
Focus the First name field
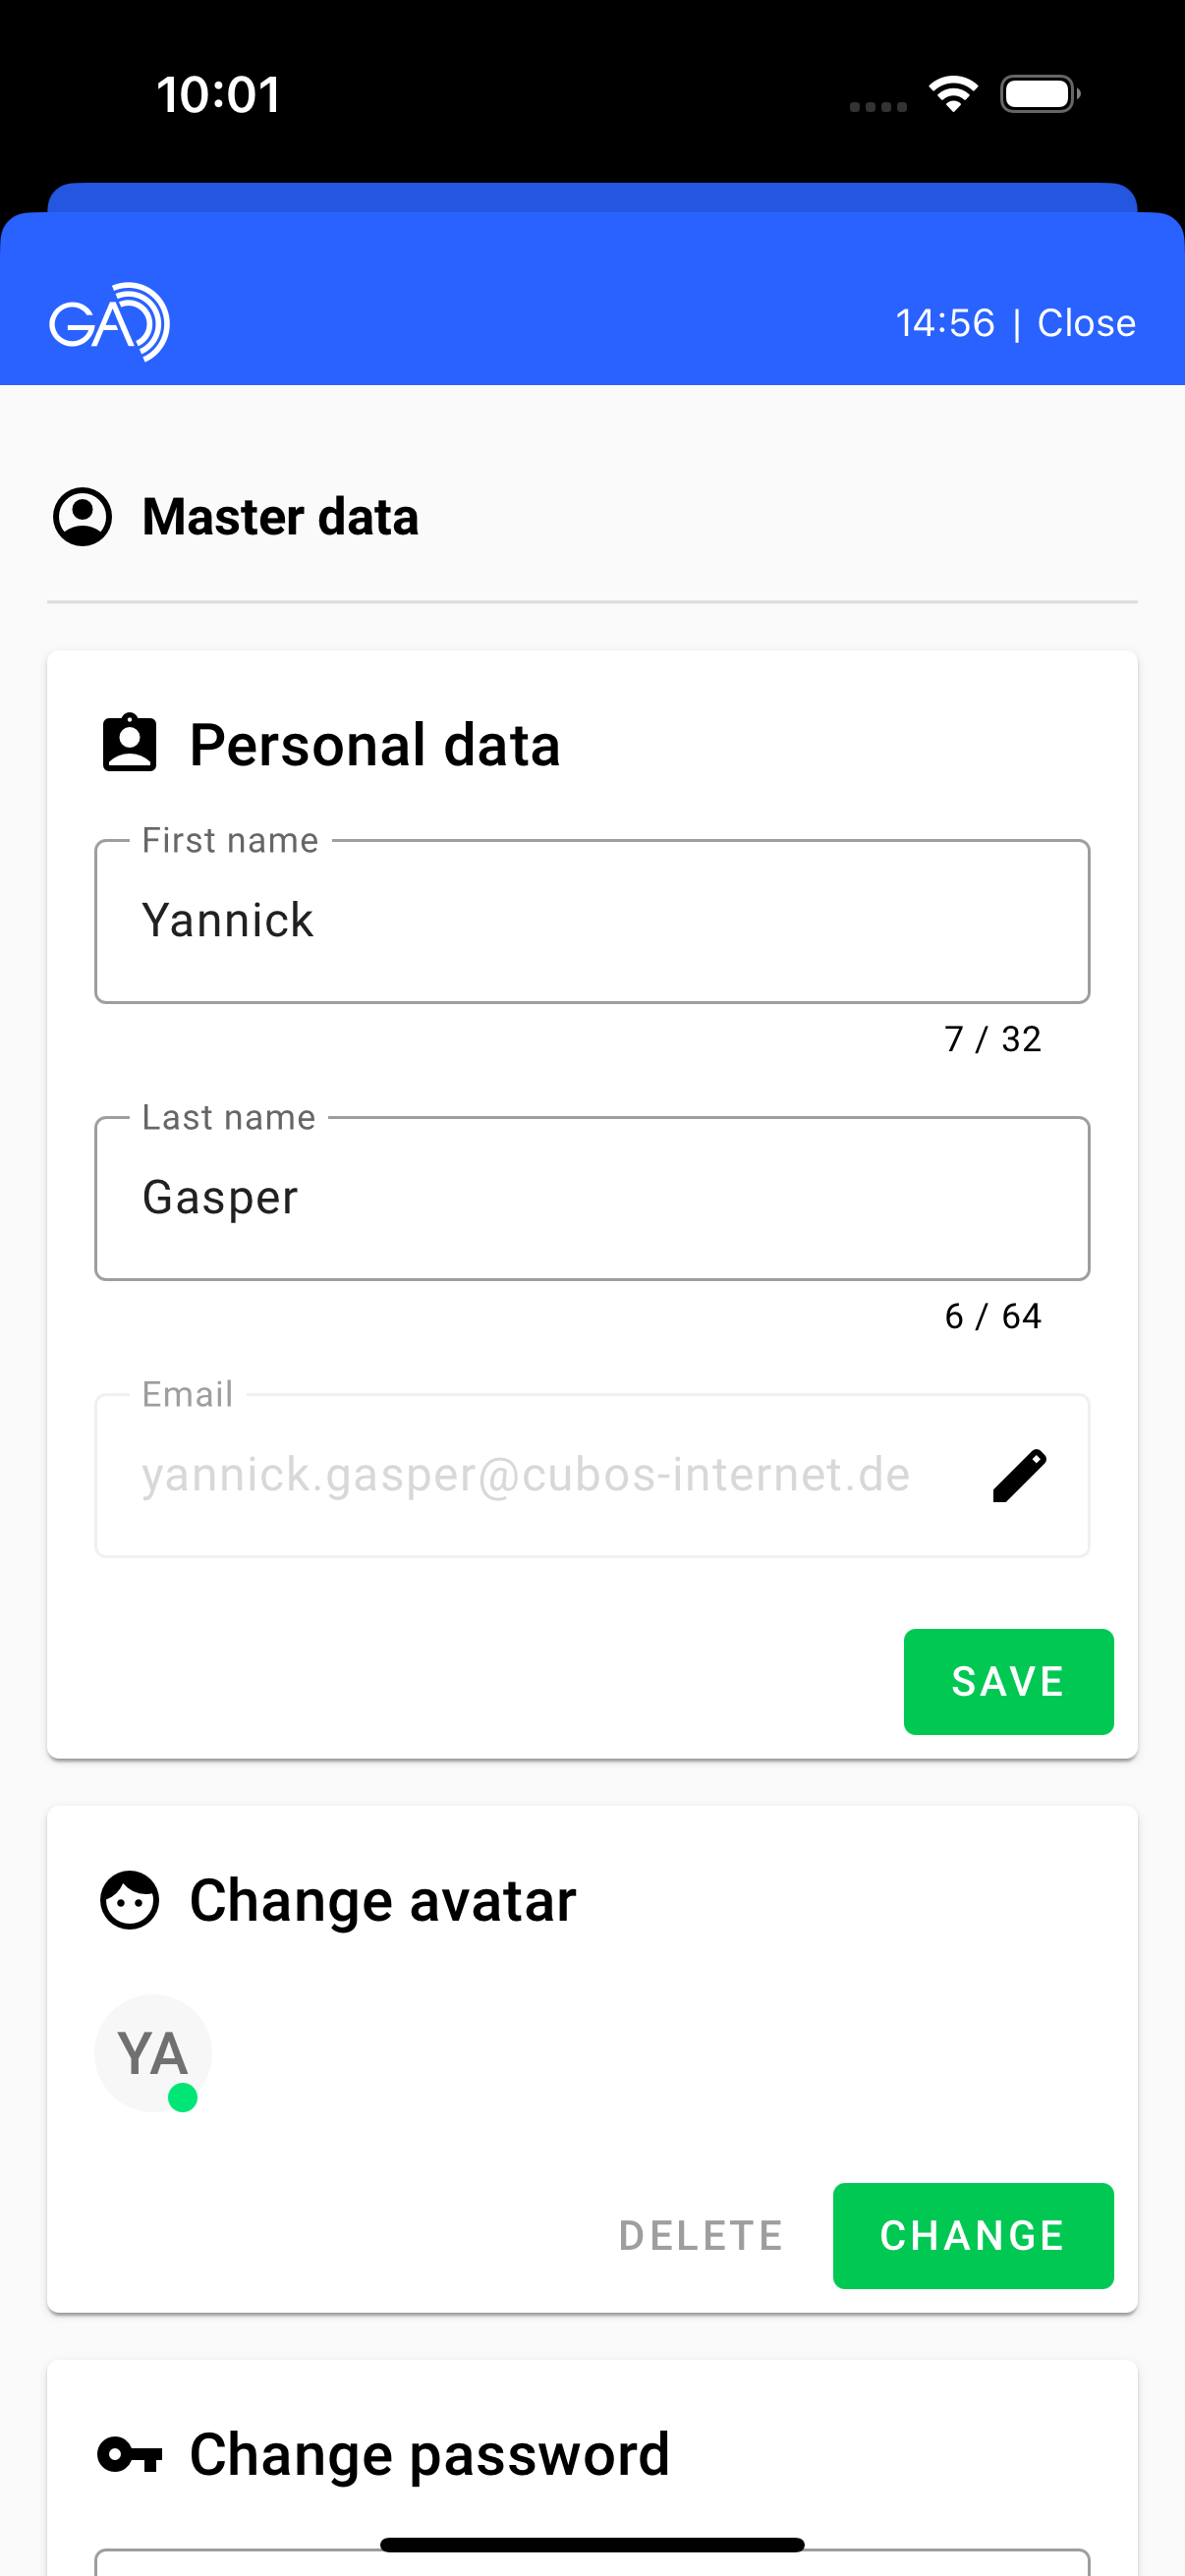[592, 921]
